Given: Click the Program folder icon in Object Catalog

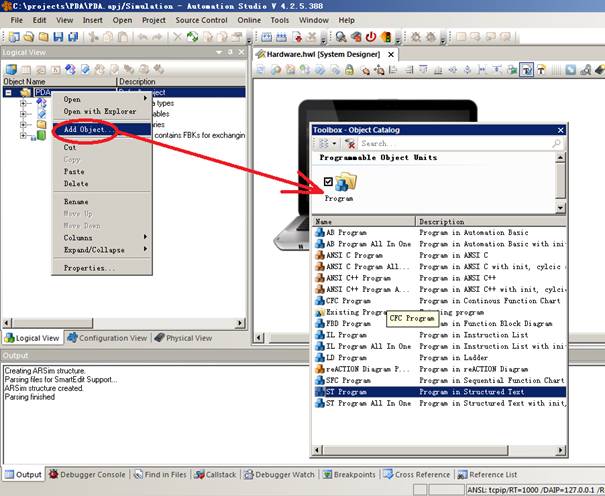Looking at the screenshot, I should point(346,184).
